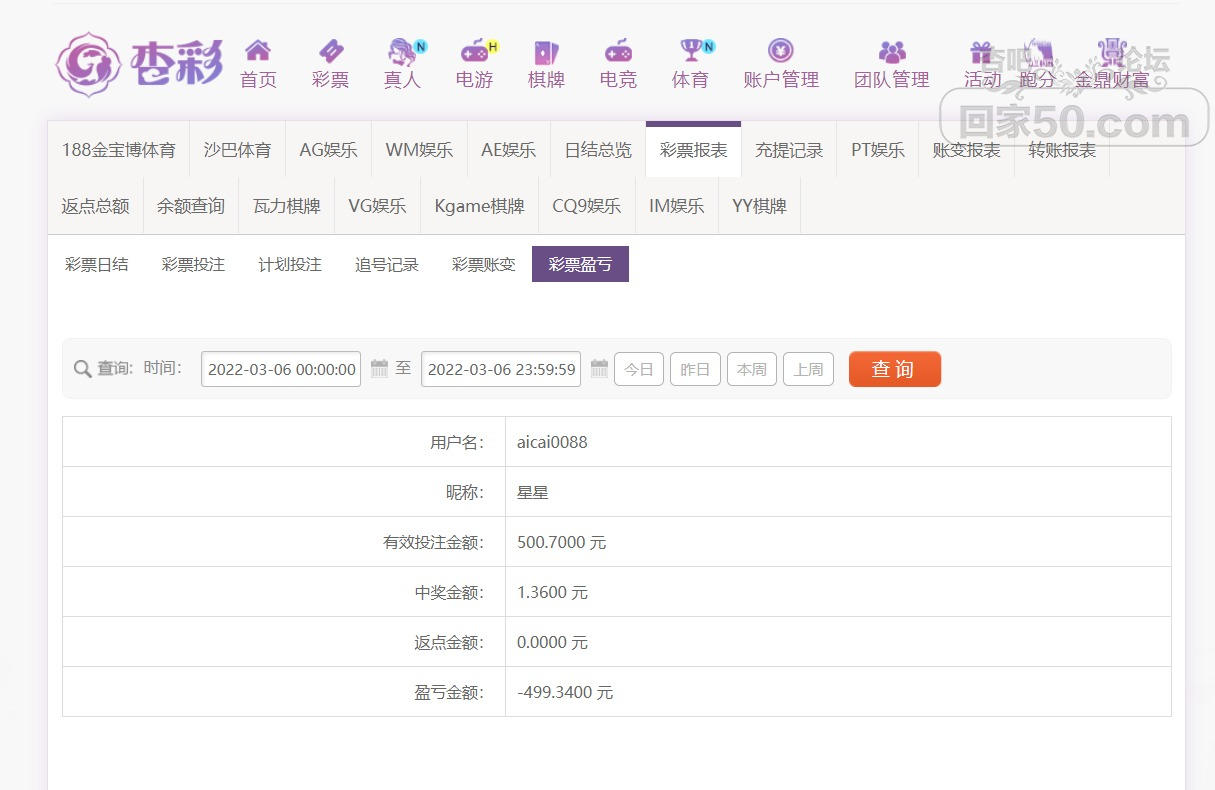Image resolution: width=1215 pixels, height=790 pixels.
Task: Select the 彩票投注 sub-tab
Action: point(193,264)
